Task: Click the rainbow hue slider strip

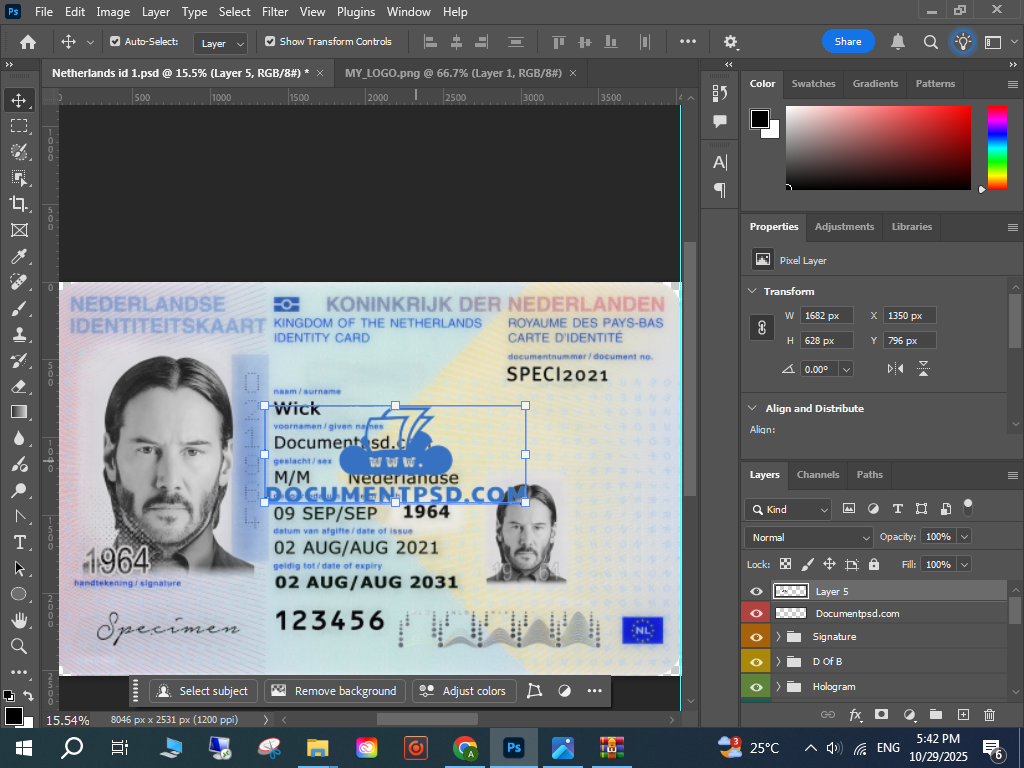Action: 997,147
